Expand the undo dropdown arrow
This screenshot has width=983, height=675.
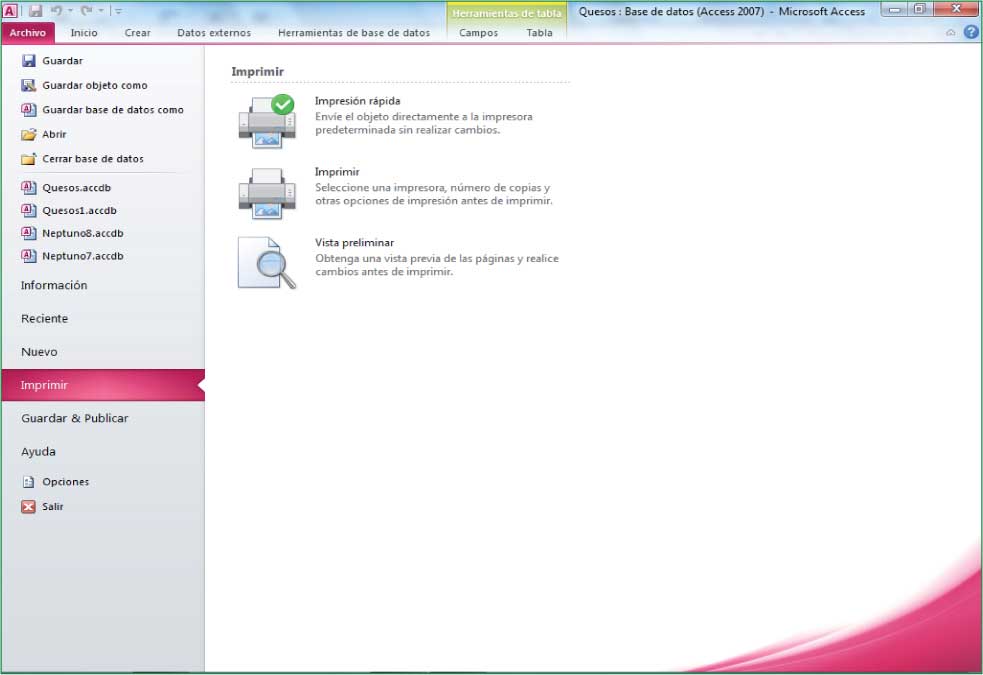pos(70,11)
